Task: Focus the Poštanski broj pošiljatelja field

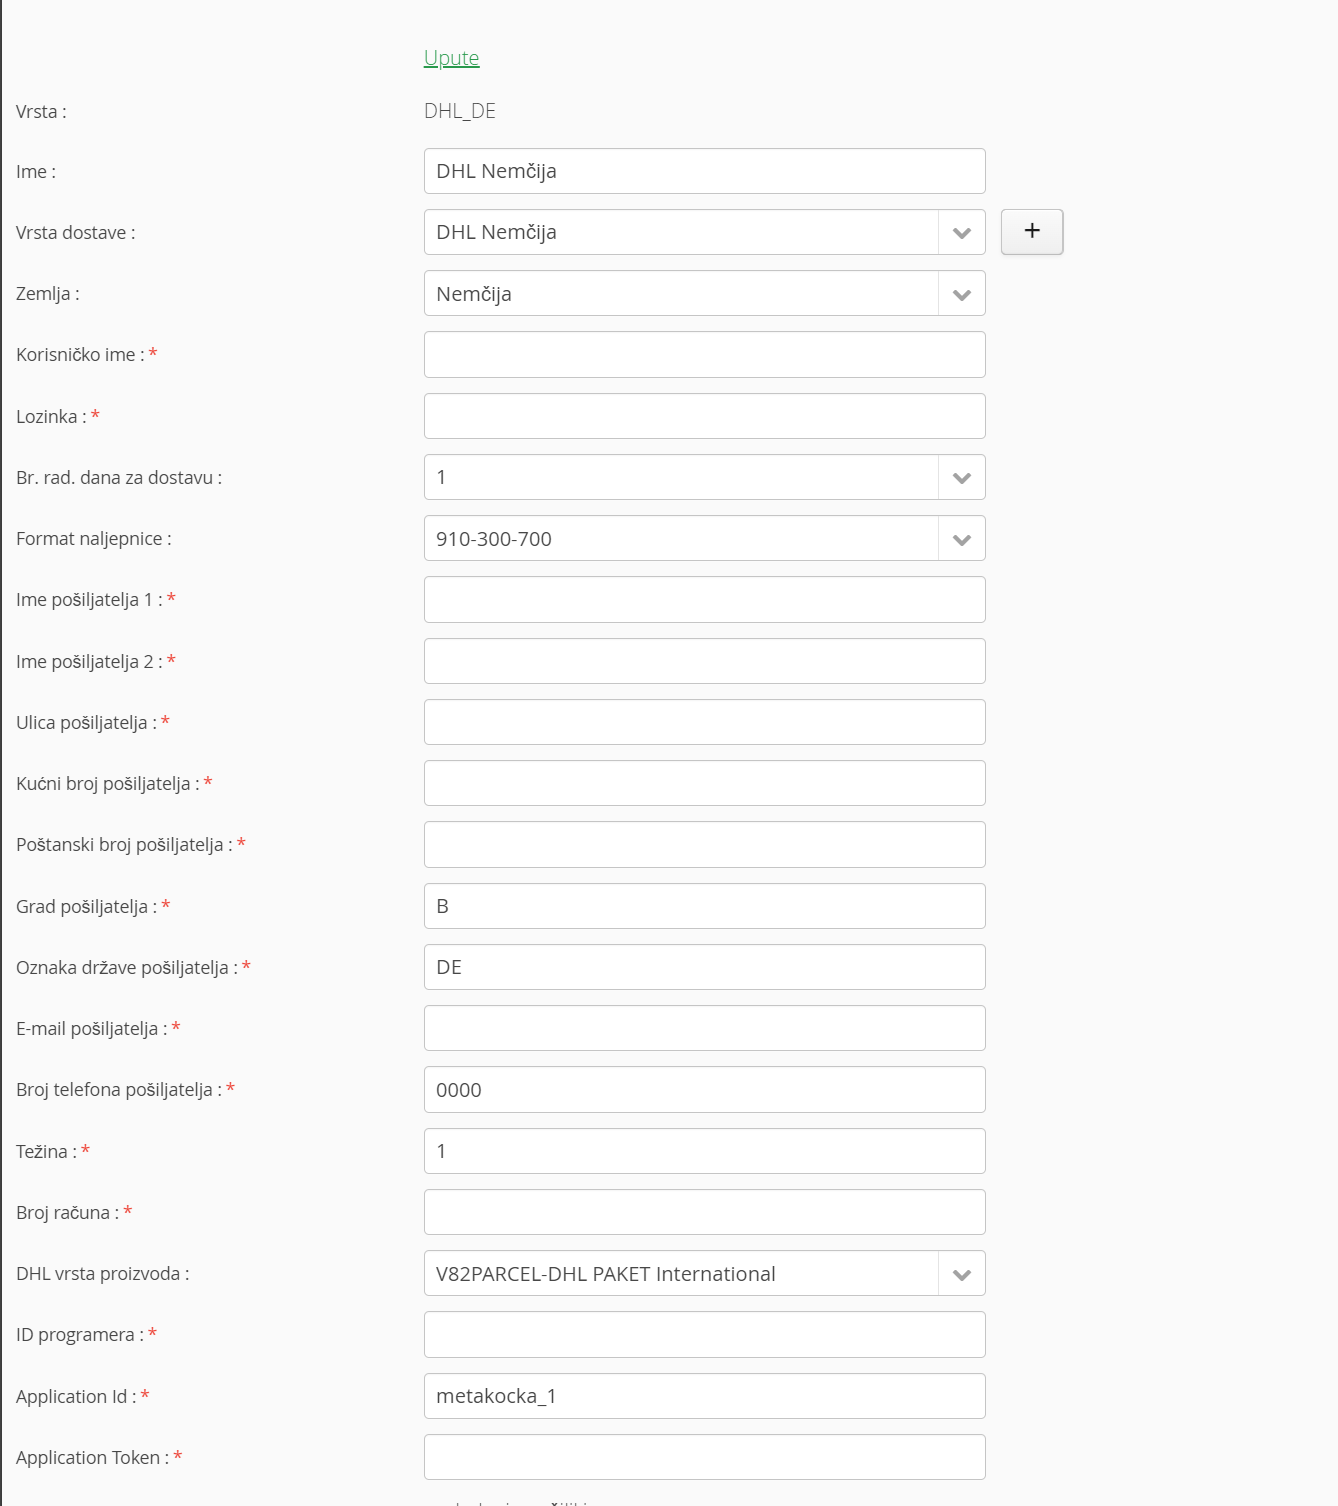Action: 705,844
